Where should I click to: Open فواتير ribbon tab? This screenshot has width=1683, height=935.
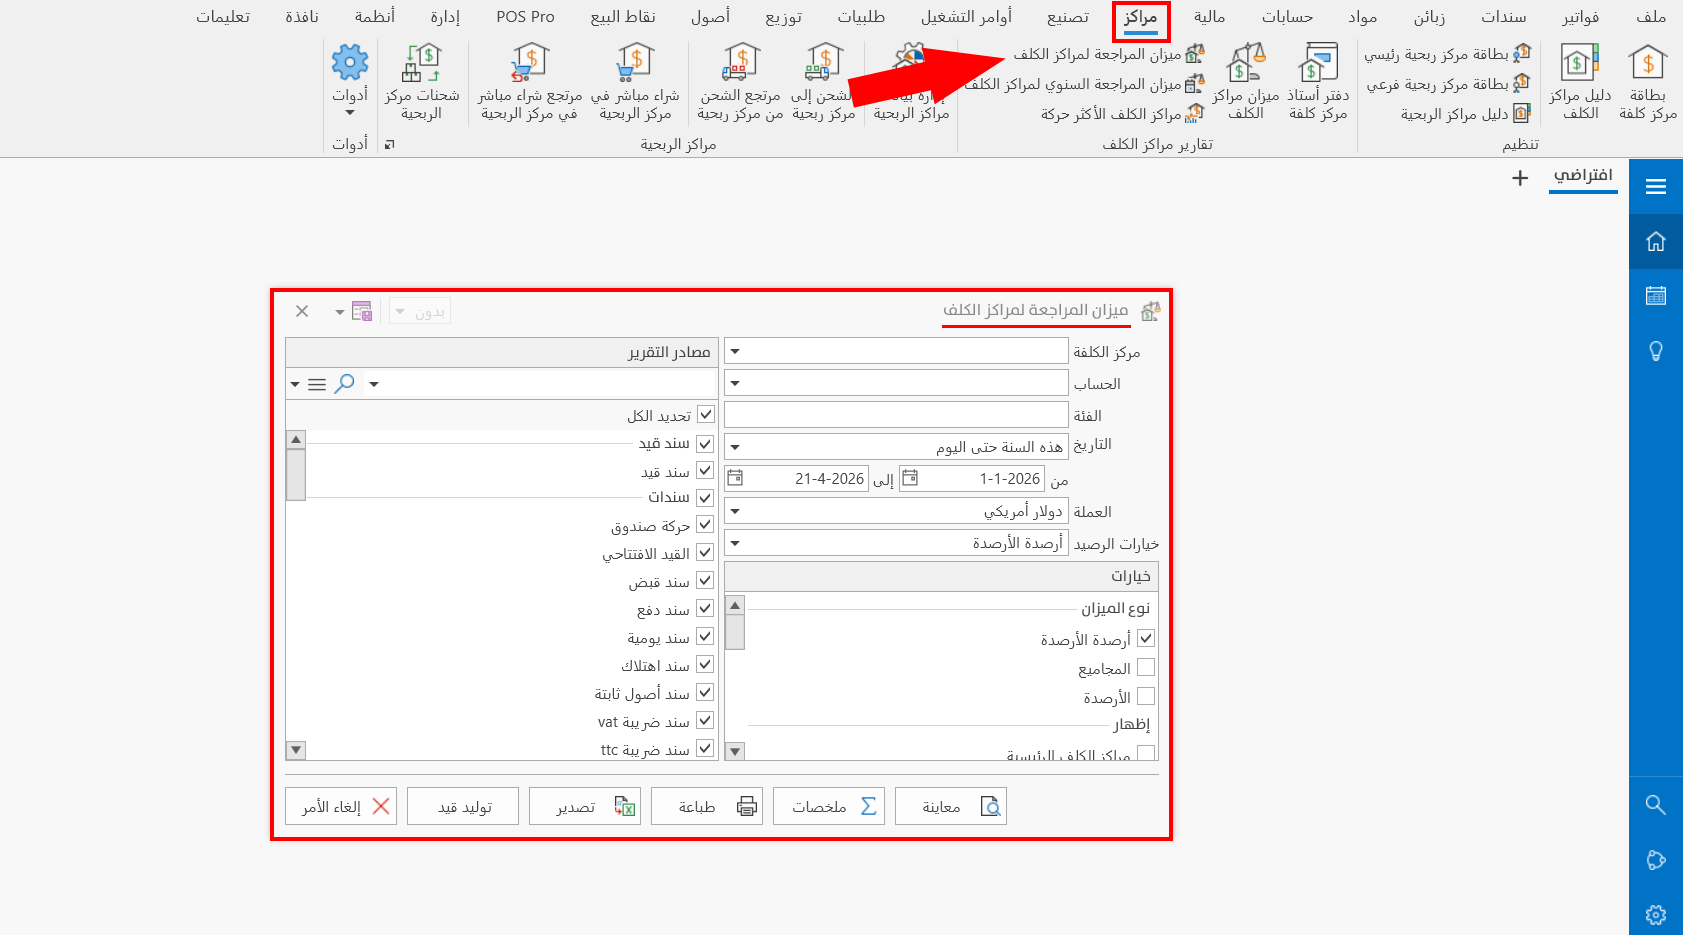tap(1580, 17)
